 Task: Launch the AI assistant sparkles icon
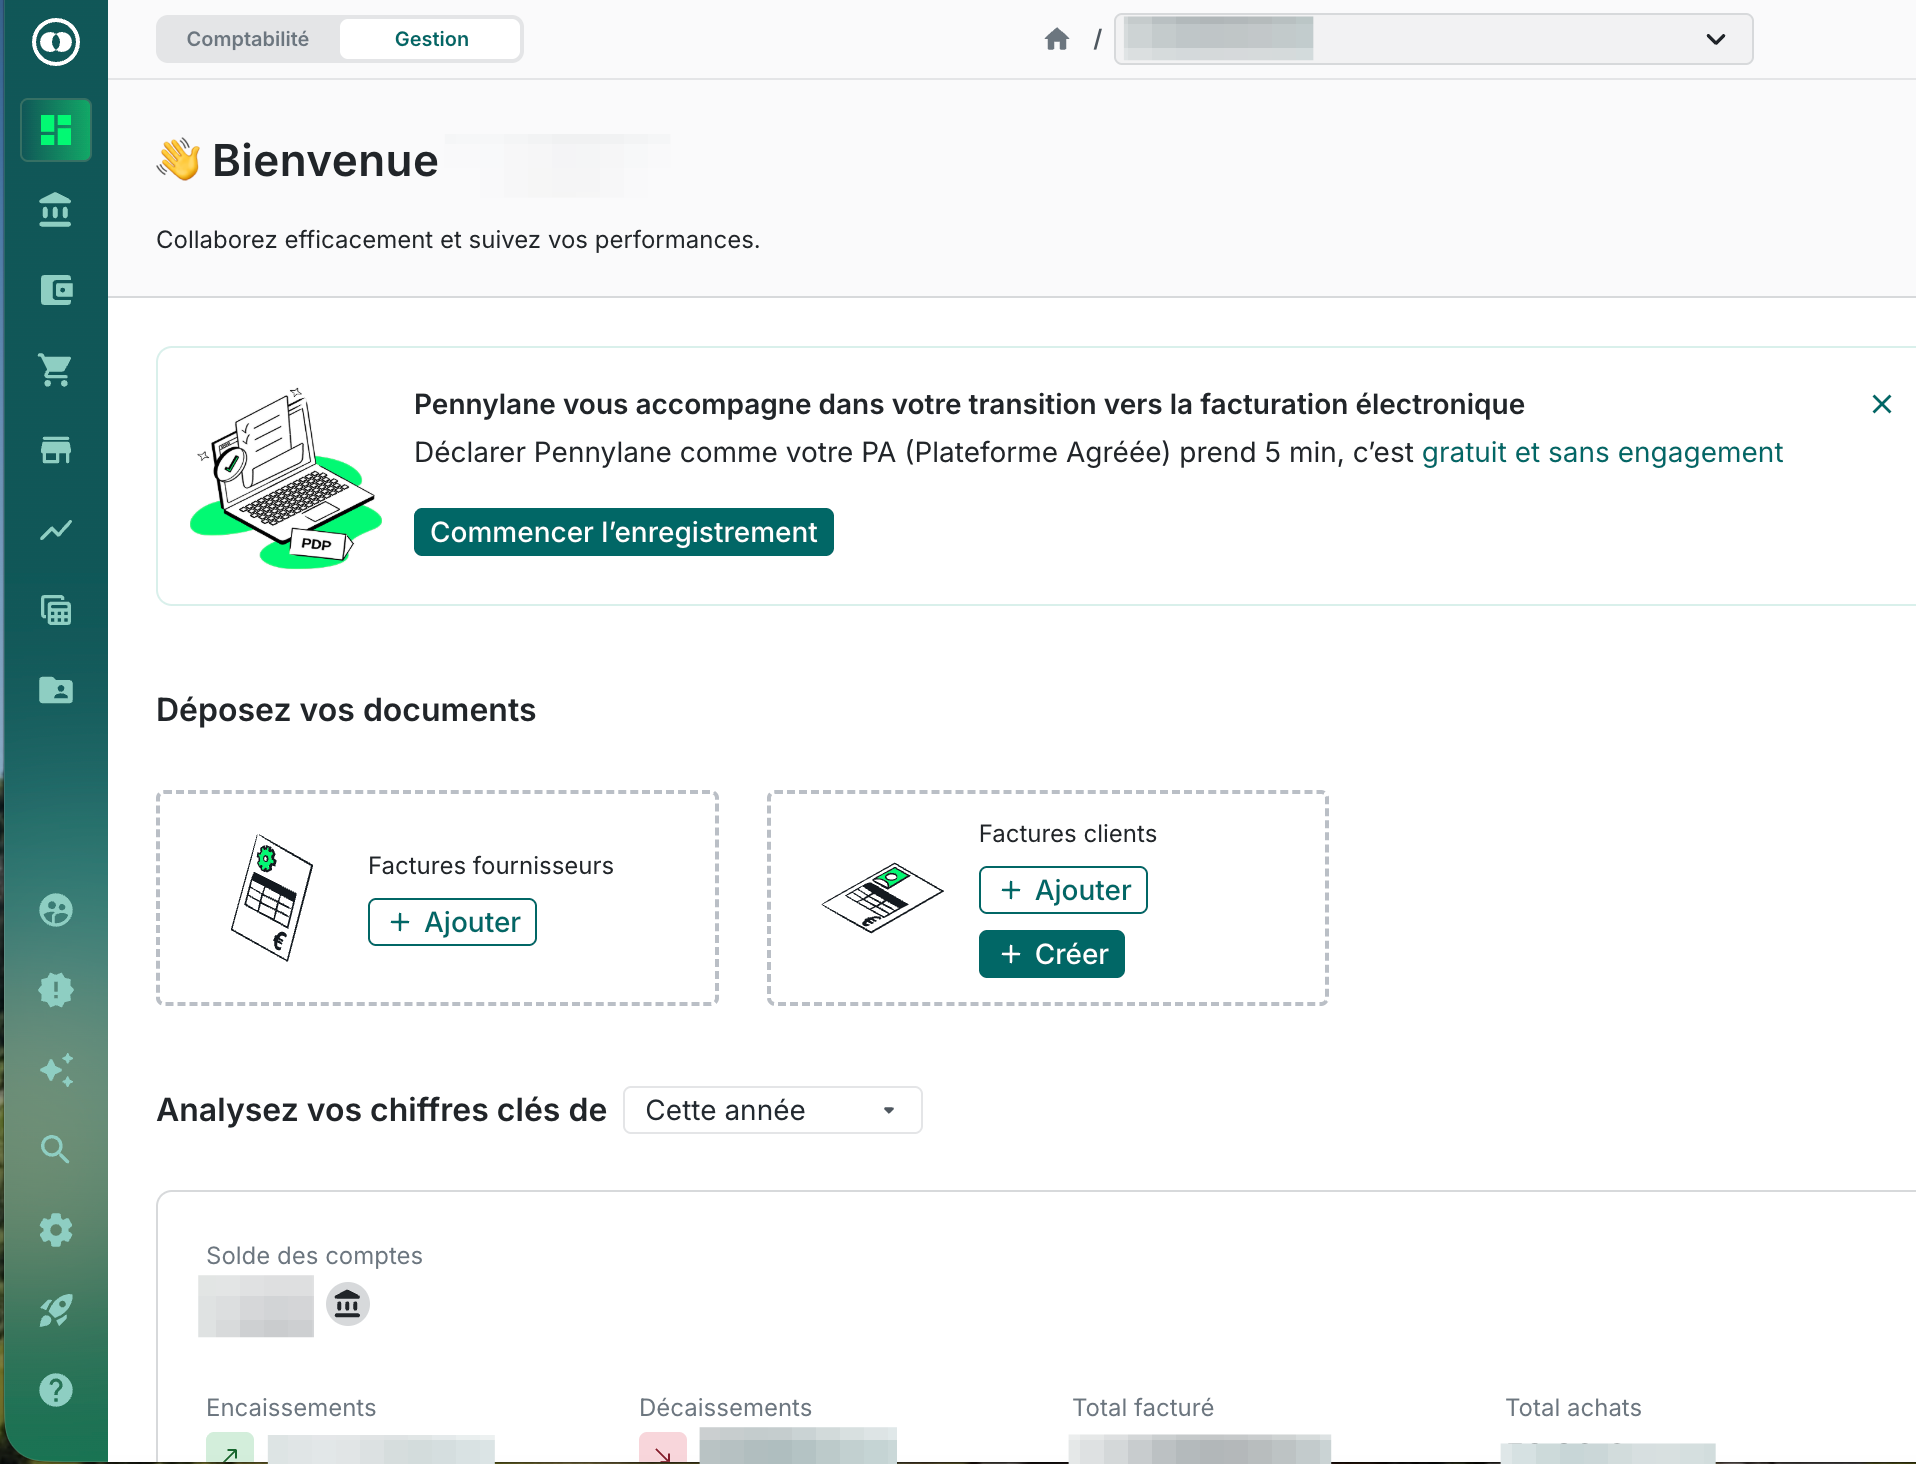[56, 1070]
